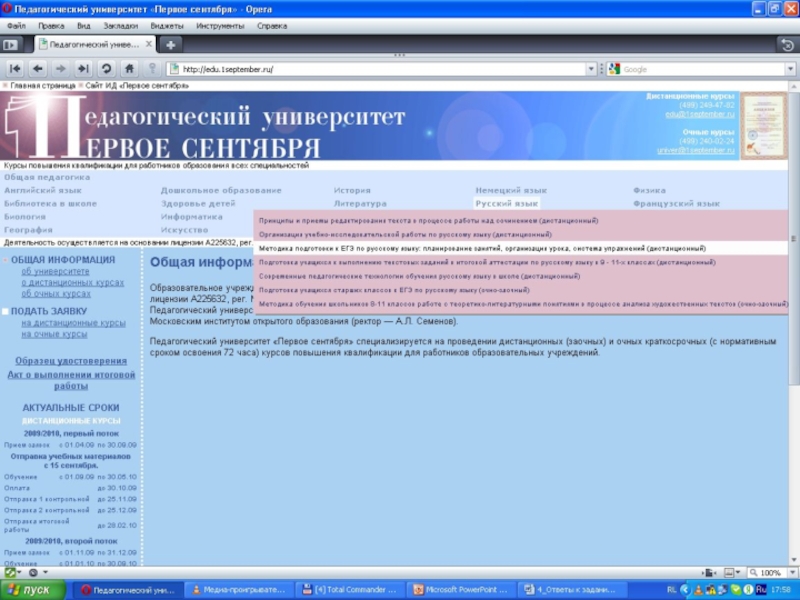Click the Литература category

(360, 204)
